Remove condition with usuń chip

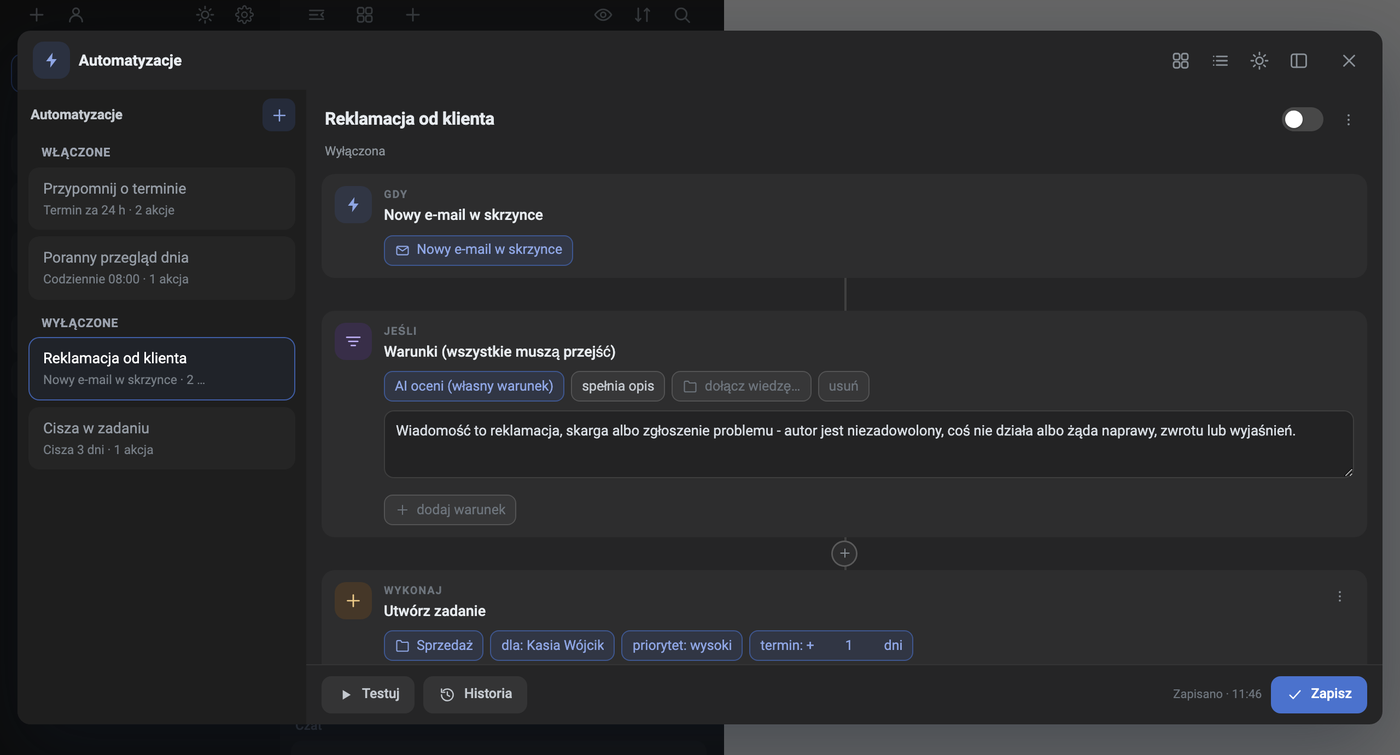[x=843, y=386]
